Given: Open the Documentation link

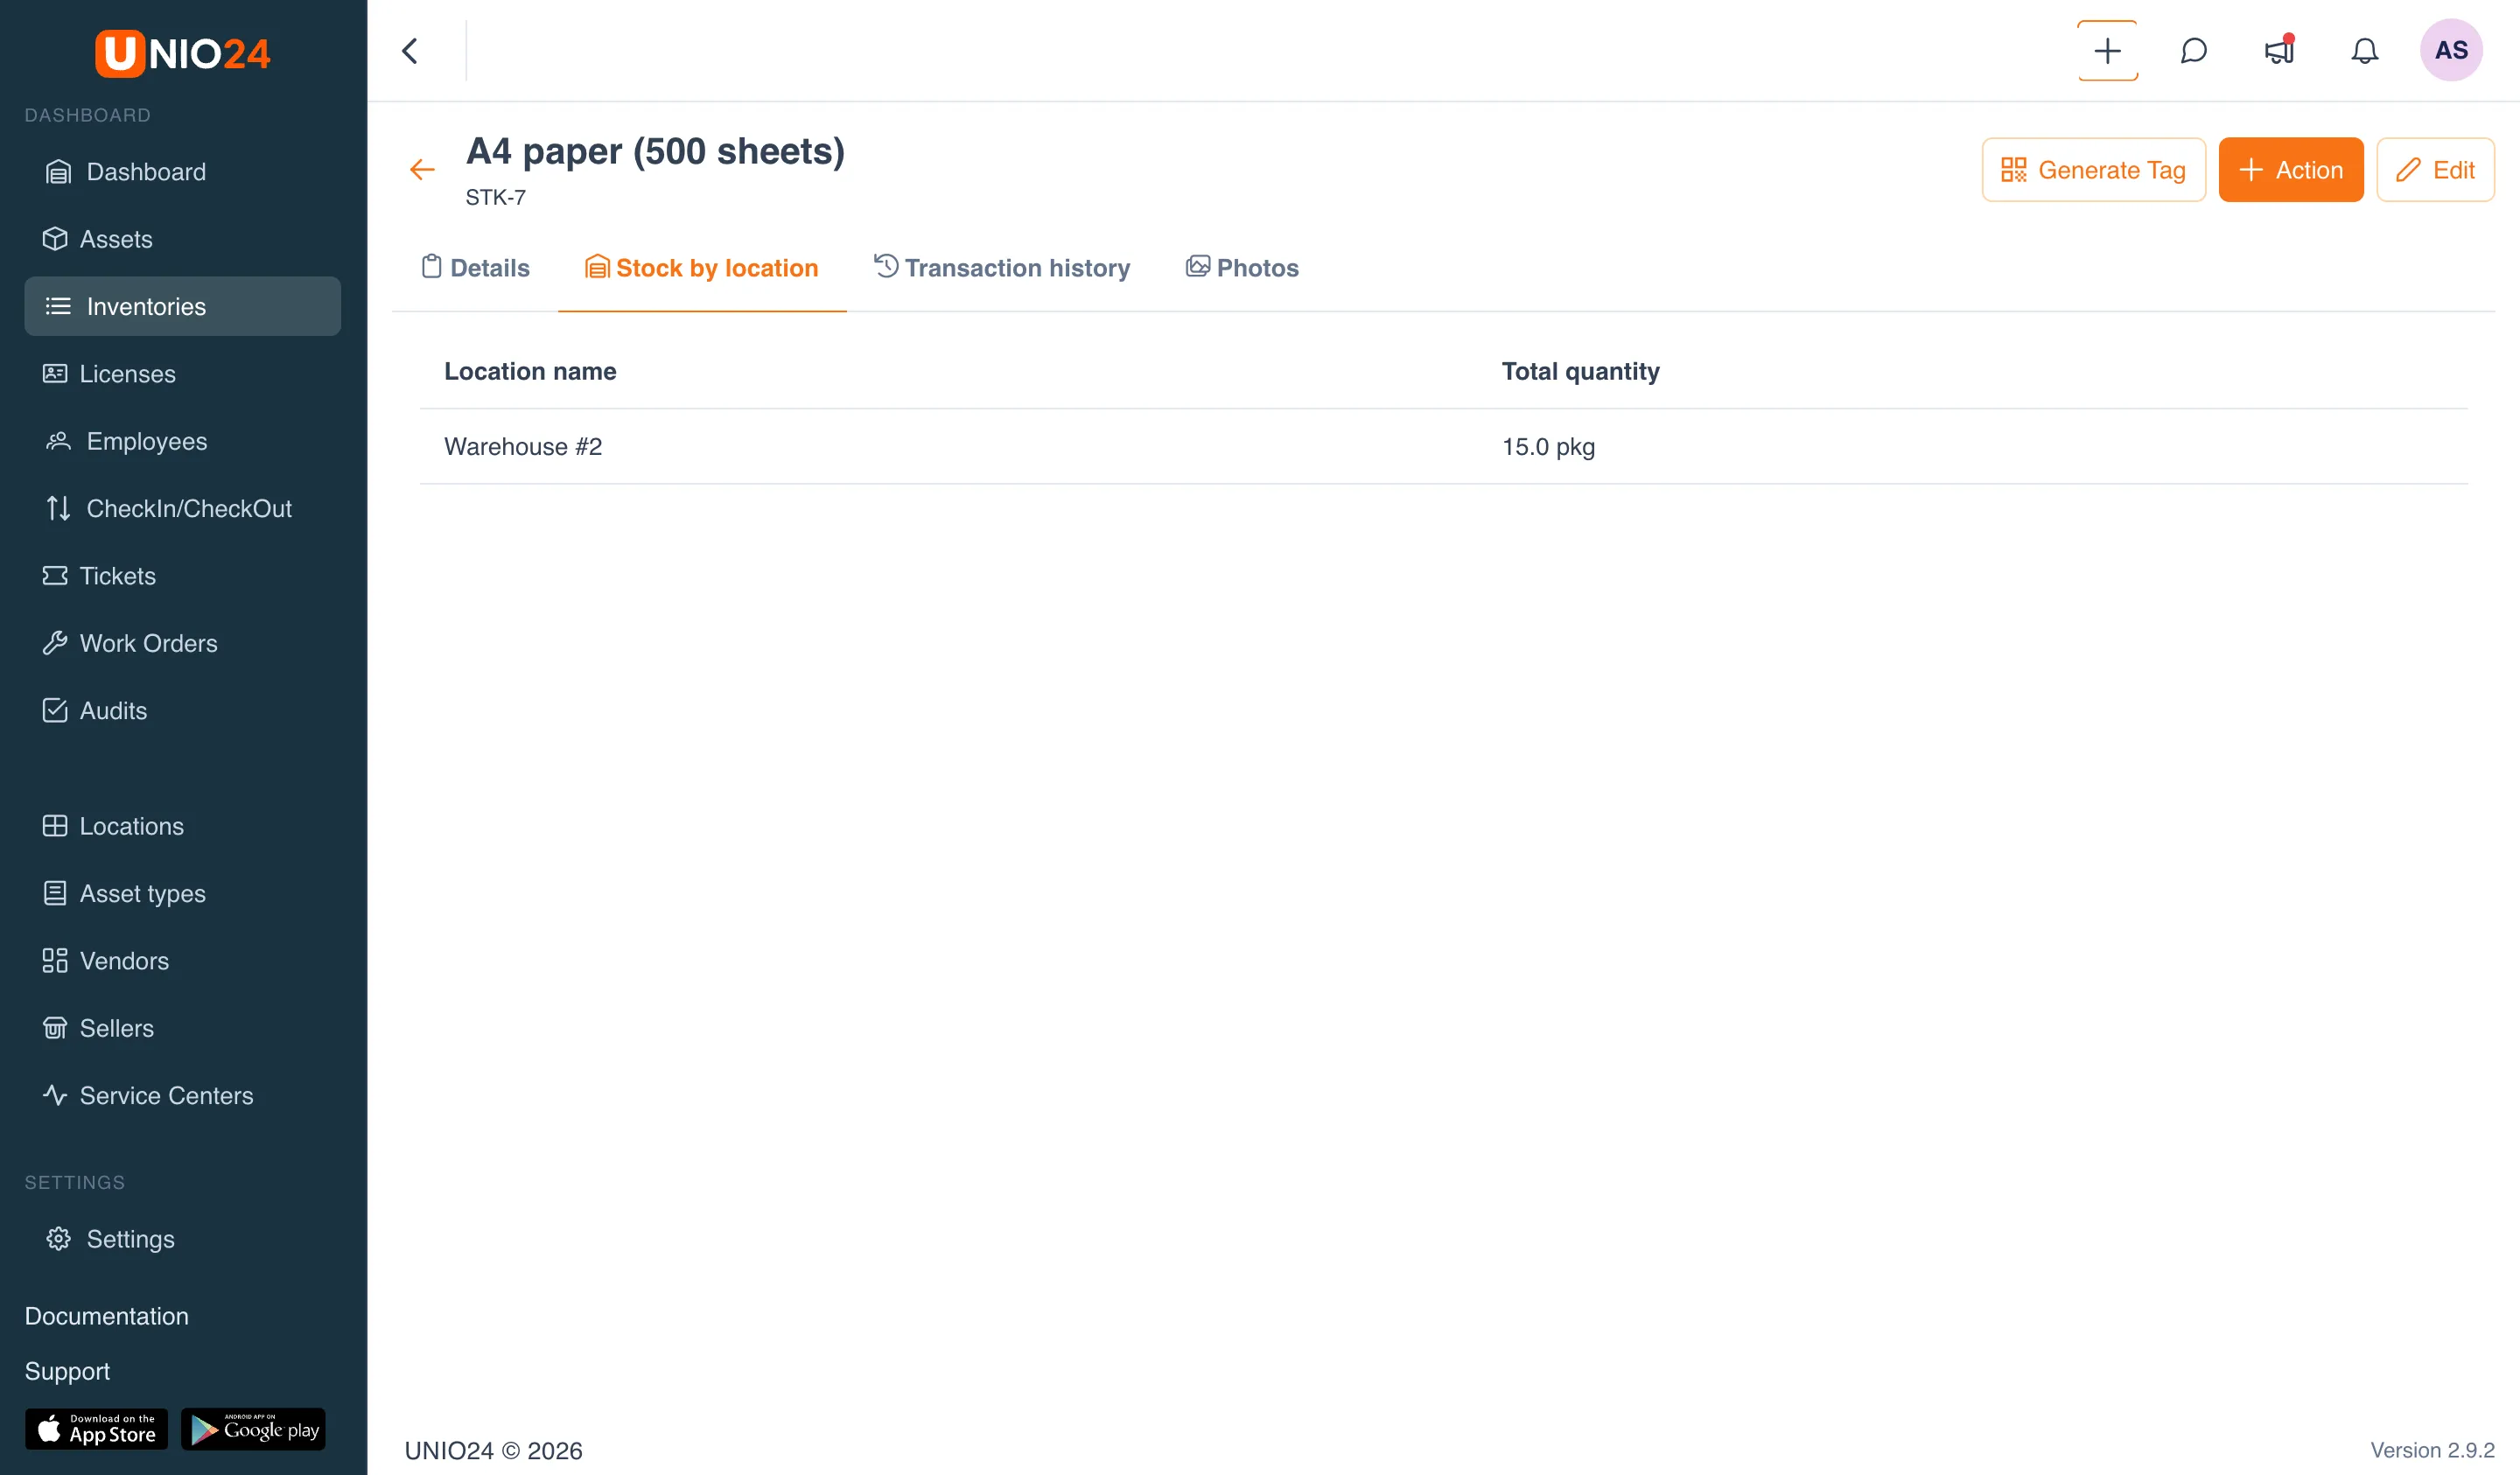Looking at the screenshot, I should [x=106, y=1316].
